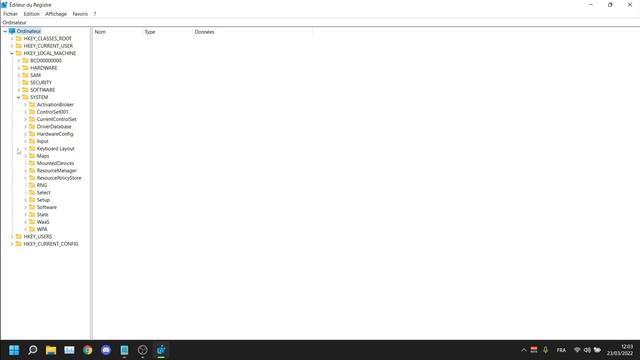Screen dimensions: 640x360
Task: Click the SYSTEM folder icon
Action: tap(25, 97)
